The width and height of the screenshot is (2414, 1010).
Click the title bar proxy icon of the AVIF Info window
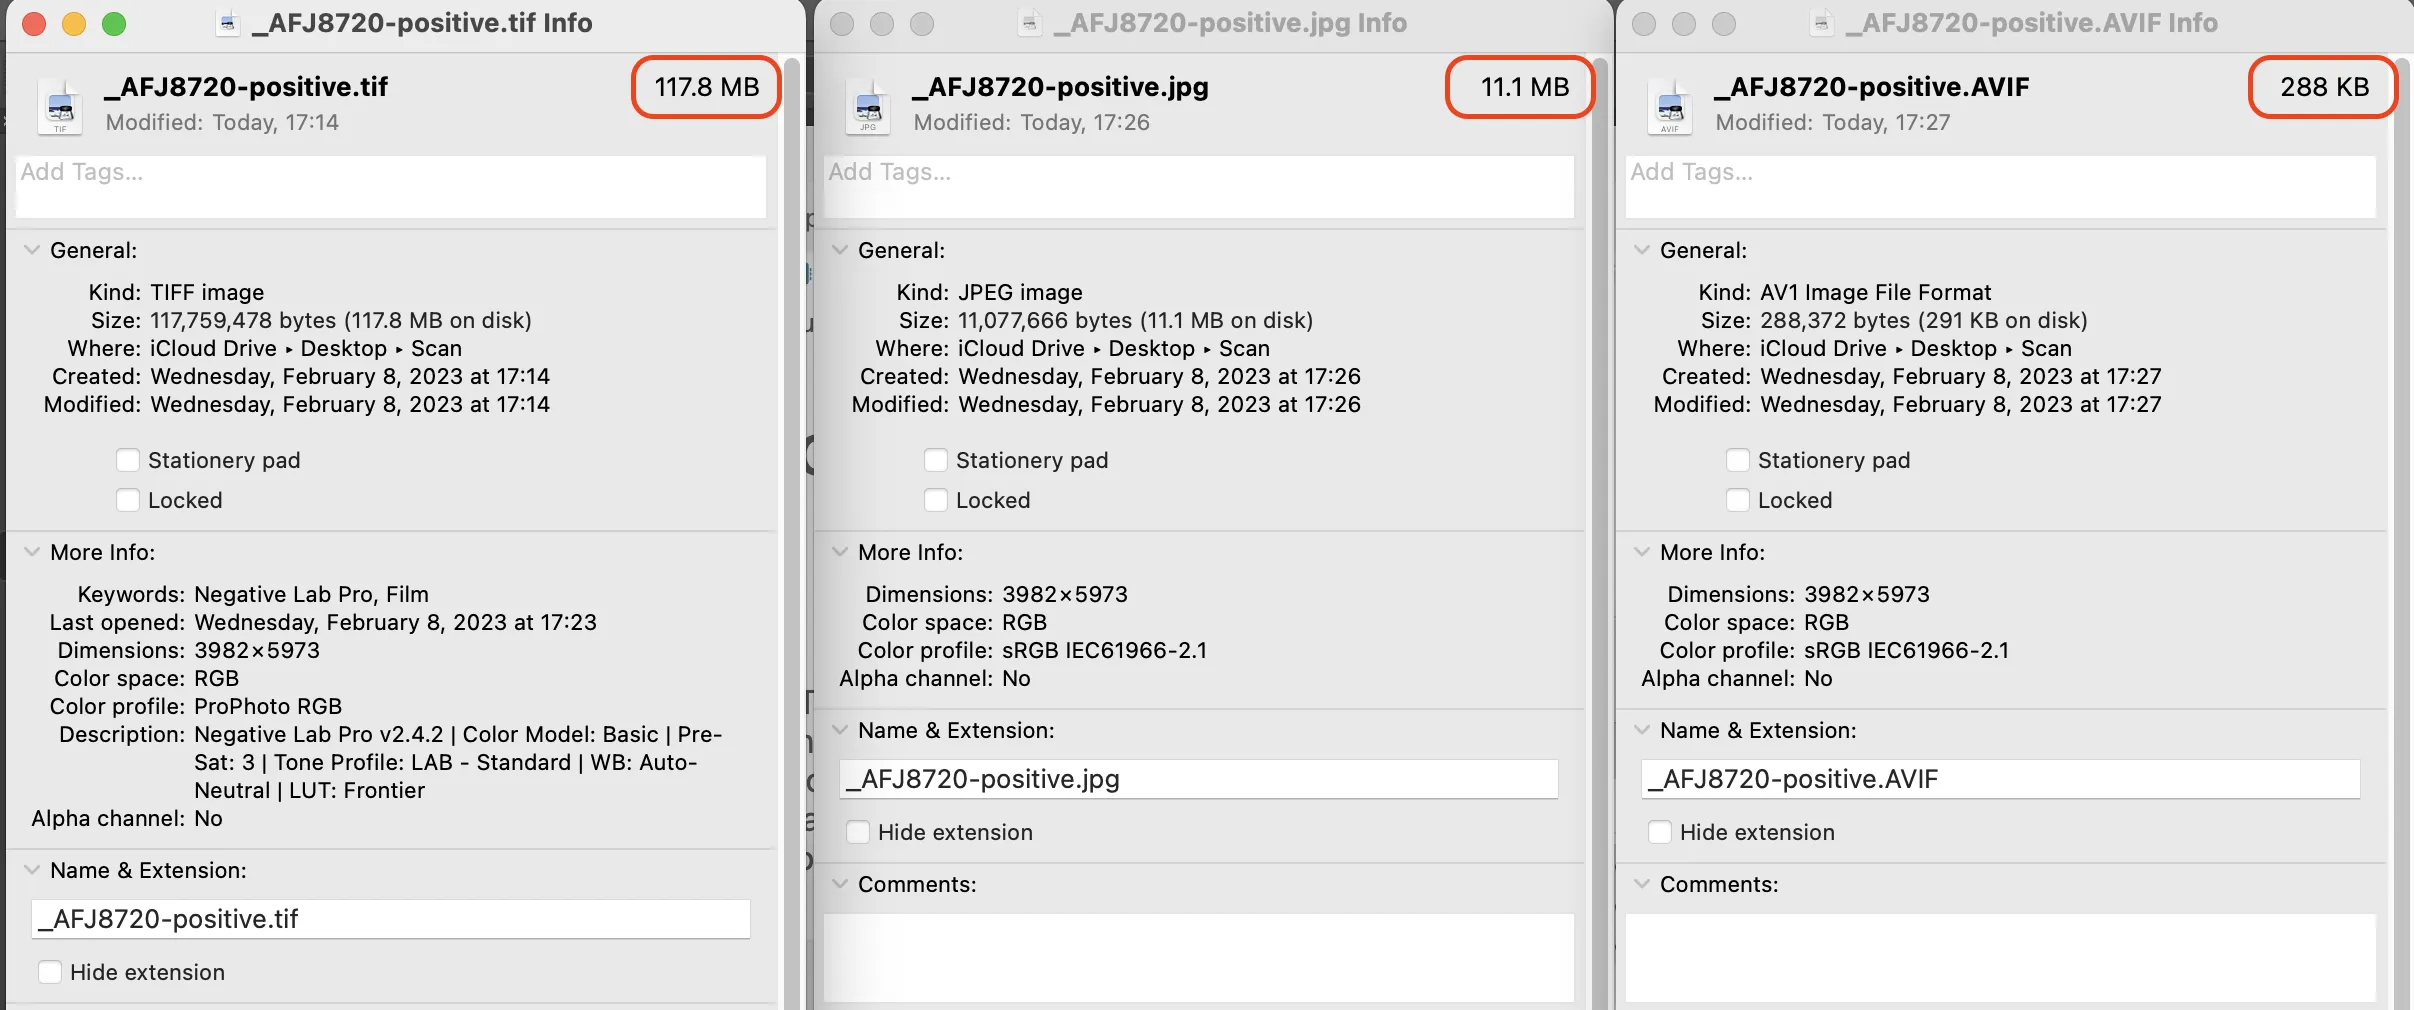[1822, 23]
